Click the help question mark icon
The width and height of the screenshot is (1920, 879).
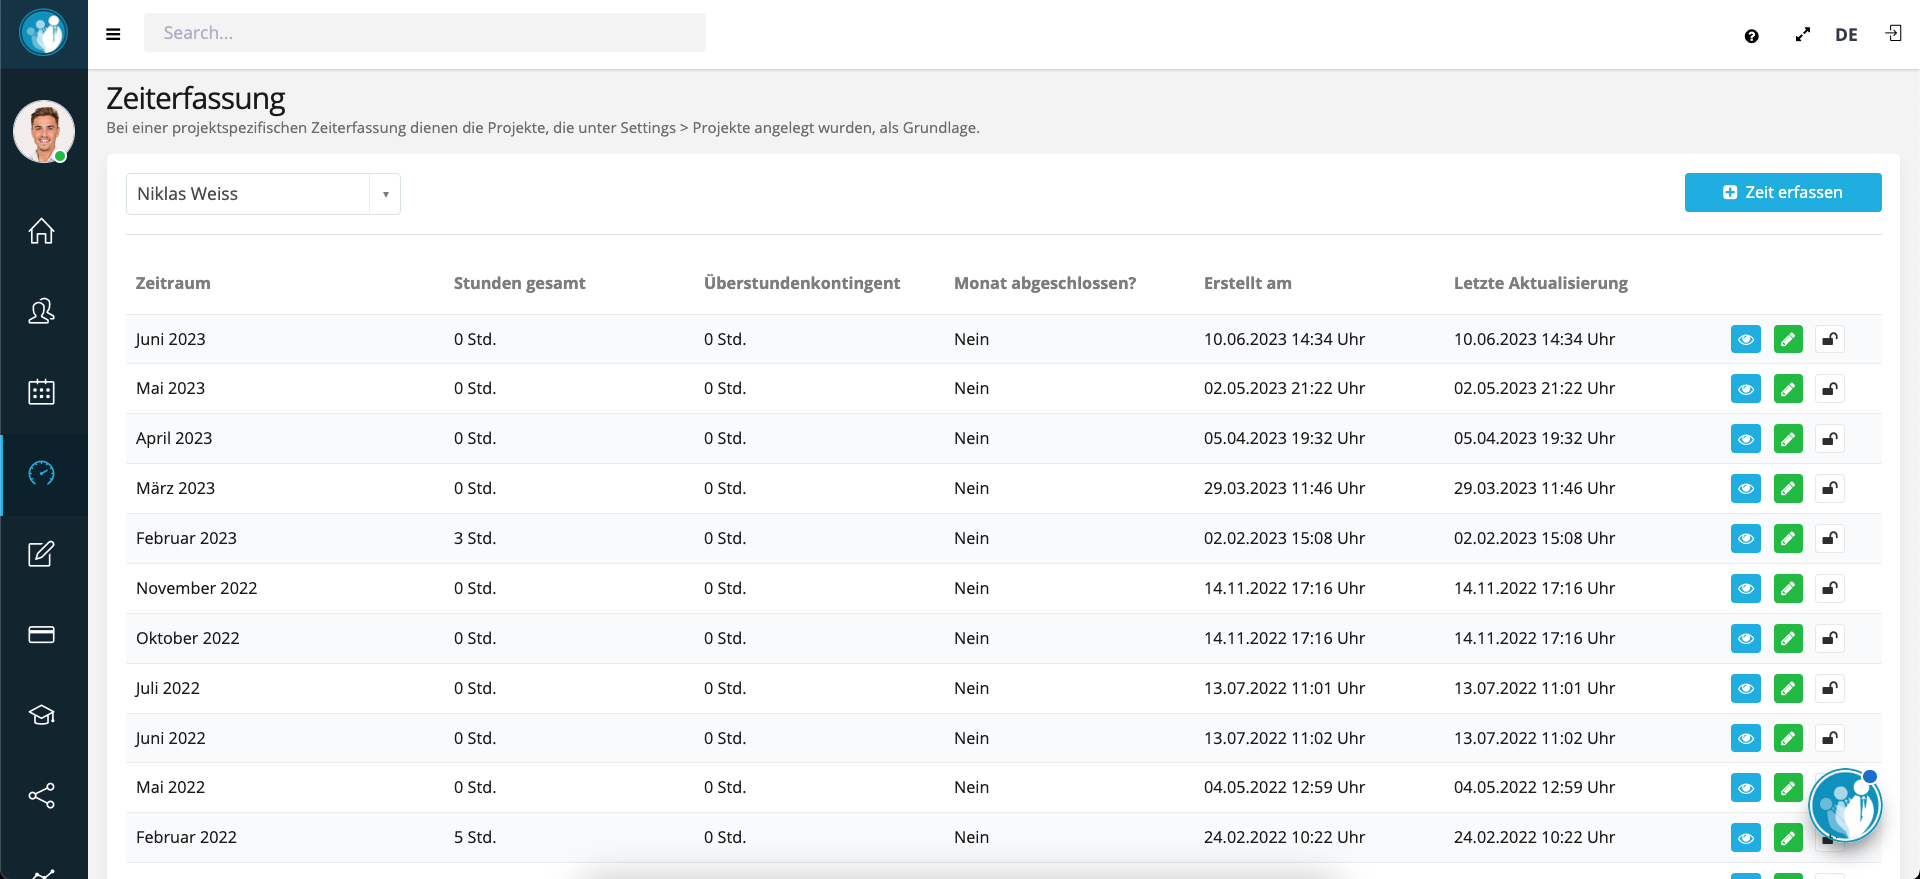tap(1751, 36)
